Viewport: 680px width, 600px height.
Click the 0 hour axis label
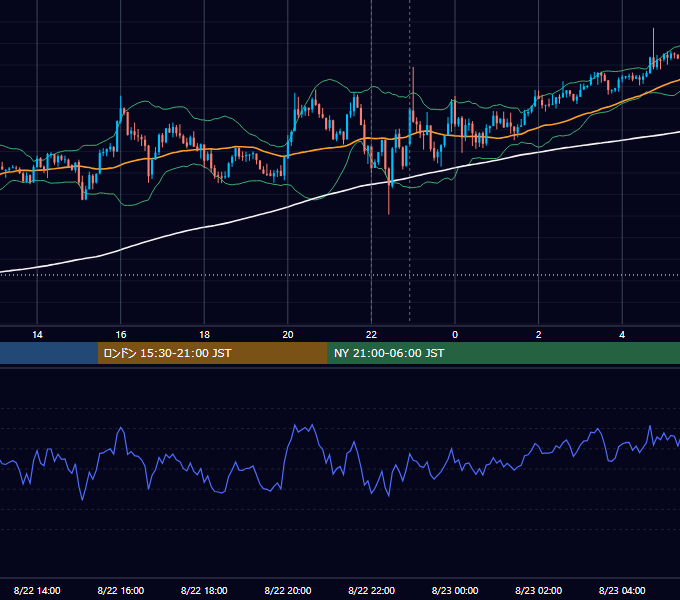pos(455,335)
